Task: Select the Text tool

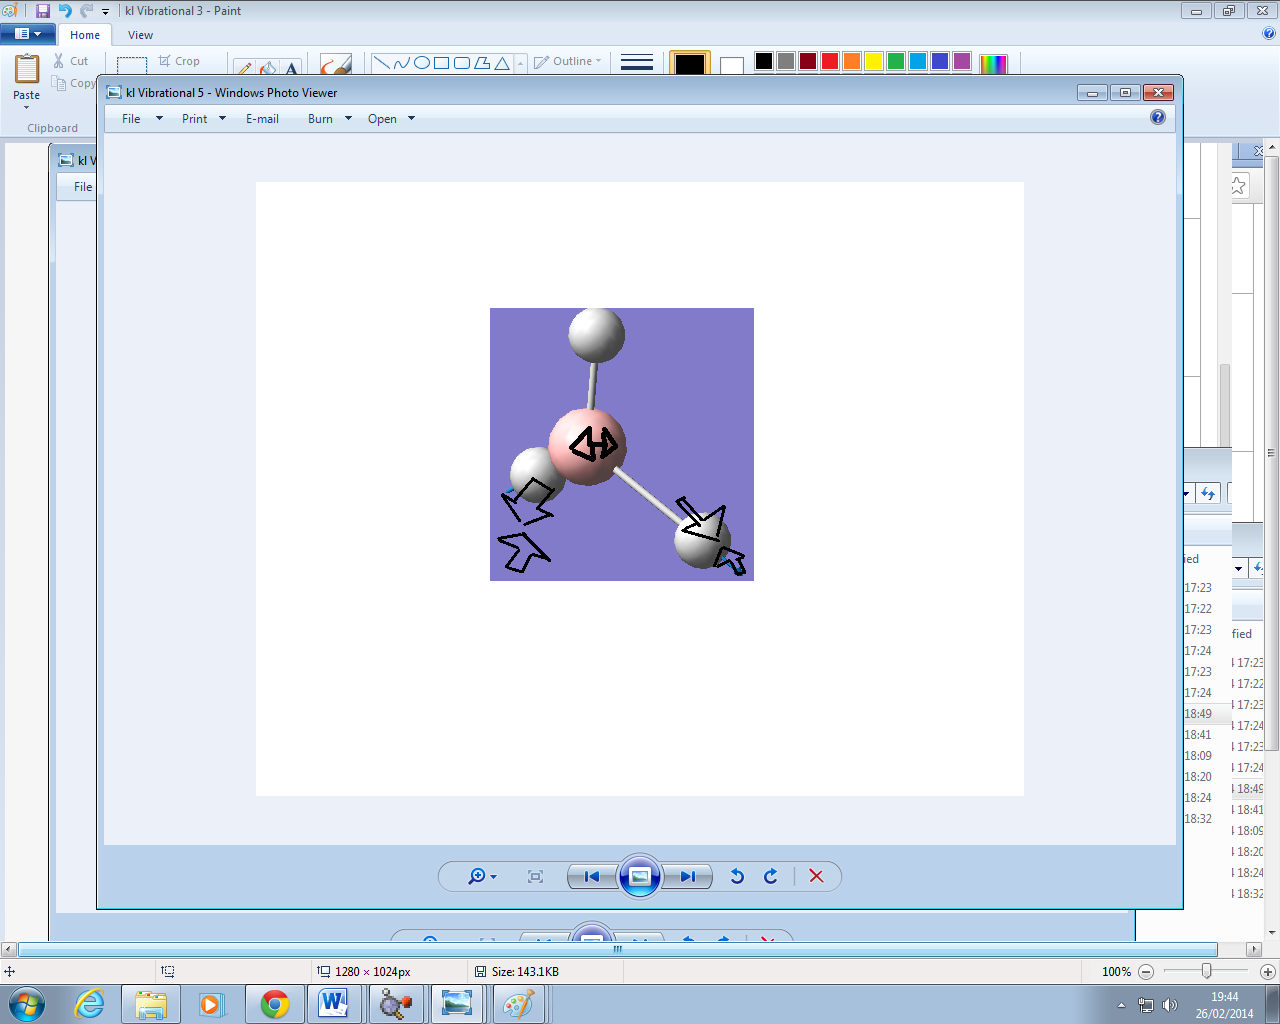Action: coord(291,68)
